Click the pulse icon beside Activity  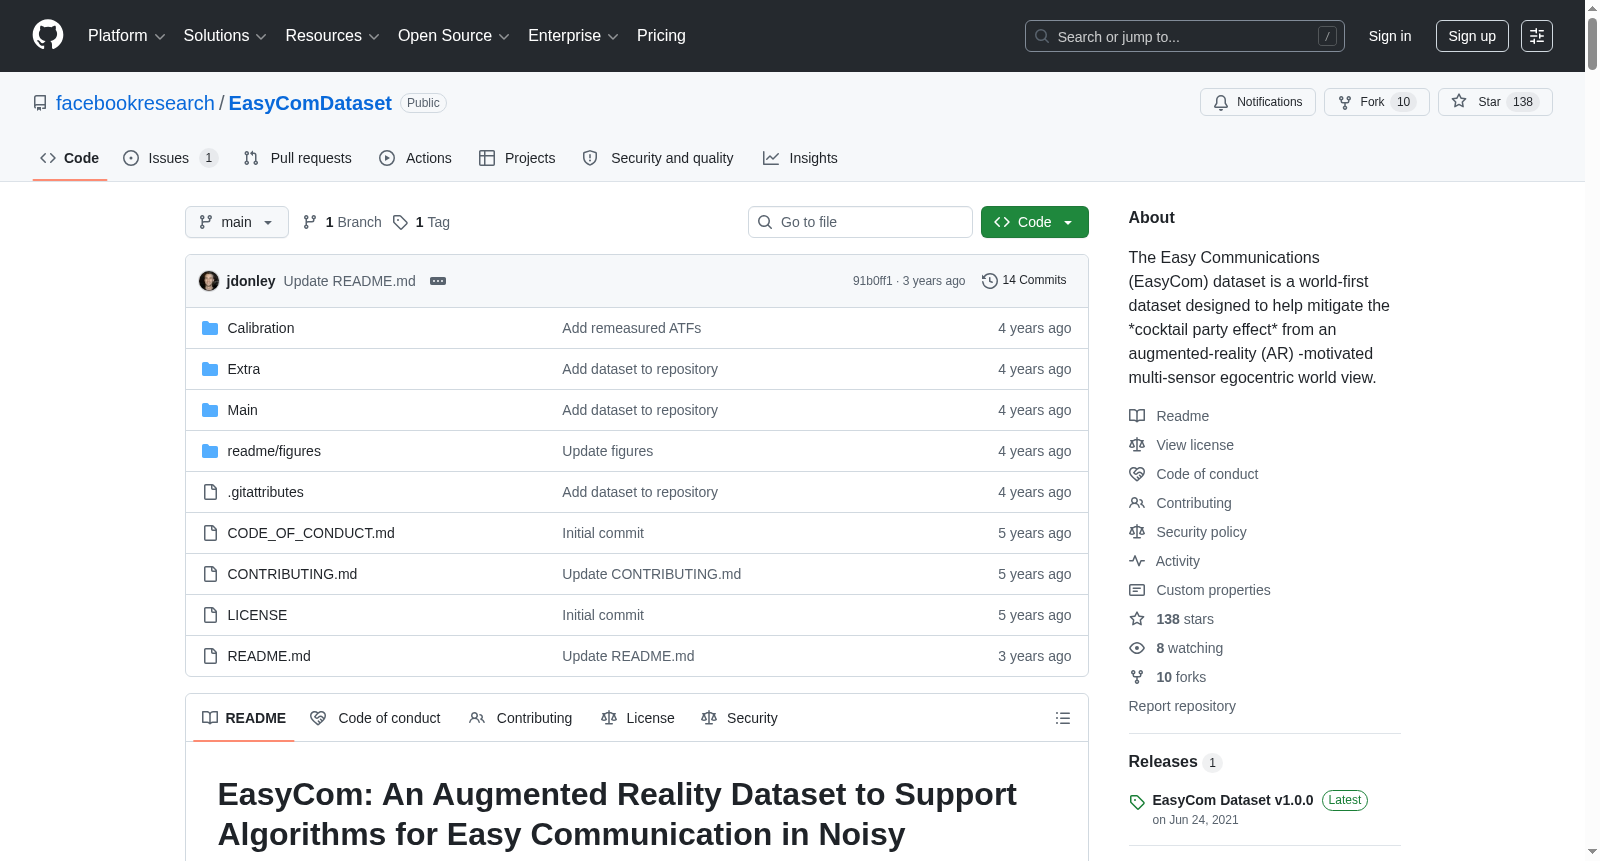tap(1137, 561)
